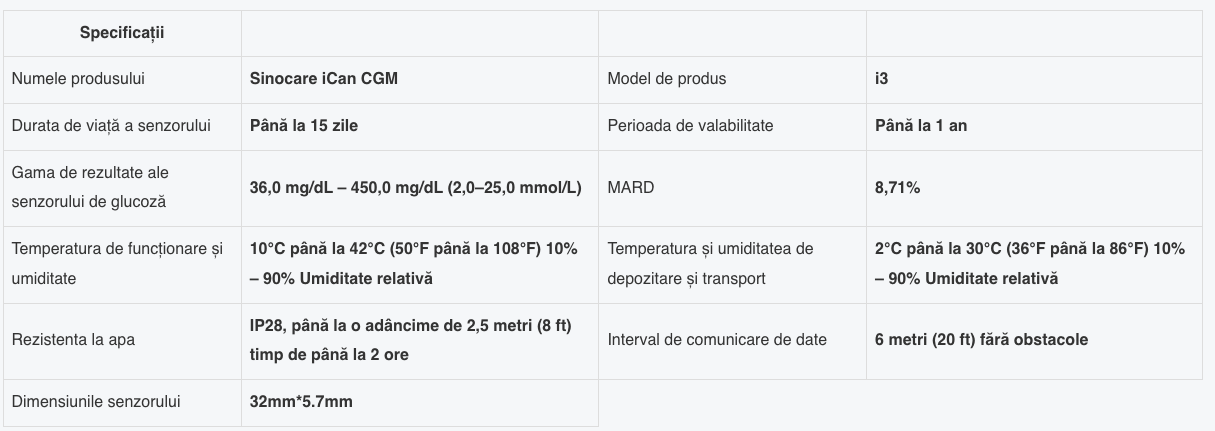Click the Specificații table header
1215x431 pixels.
122,33
